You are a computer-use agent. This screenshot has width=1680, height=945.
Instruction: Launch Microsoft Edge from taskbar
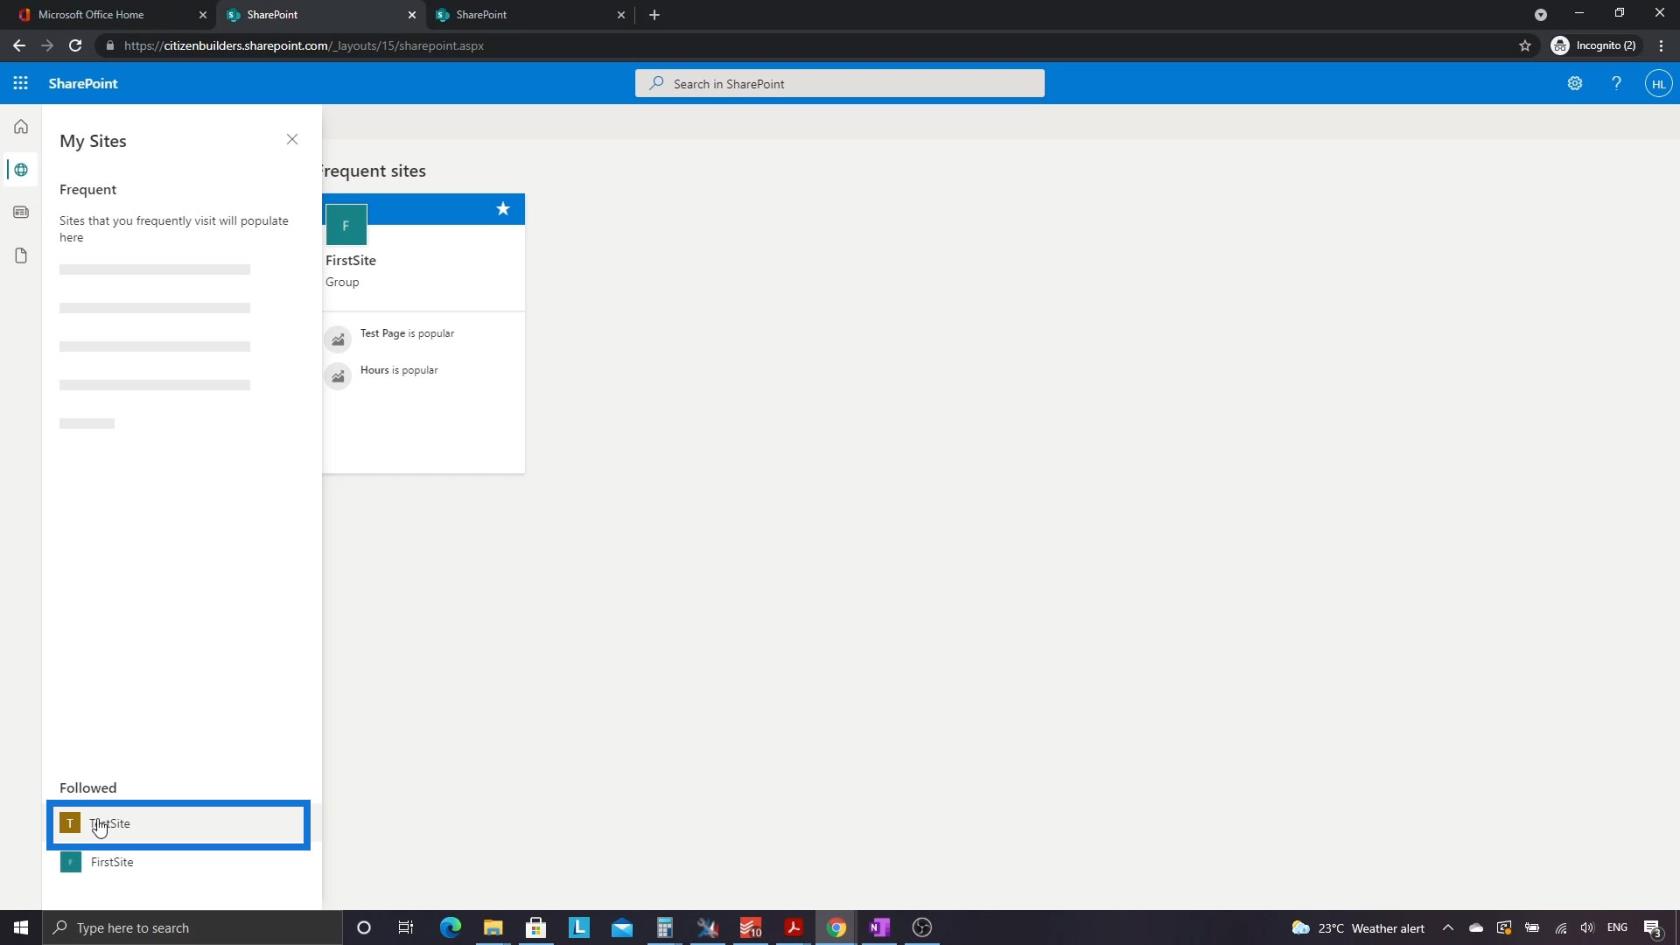pos(450,928)
